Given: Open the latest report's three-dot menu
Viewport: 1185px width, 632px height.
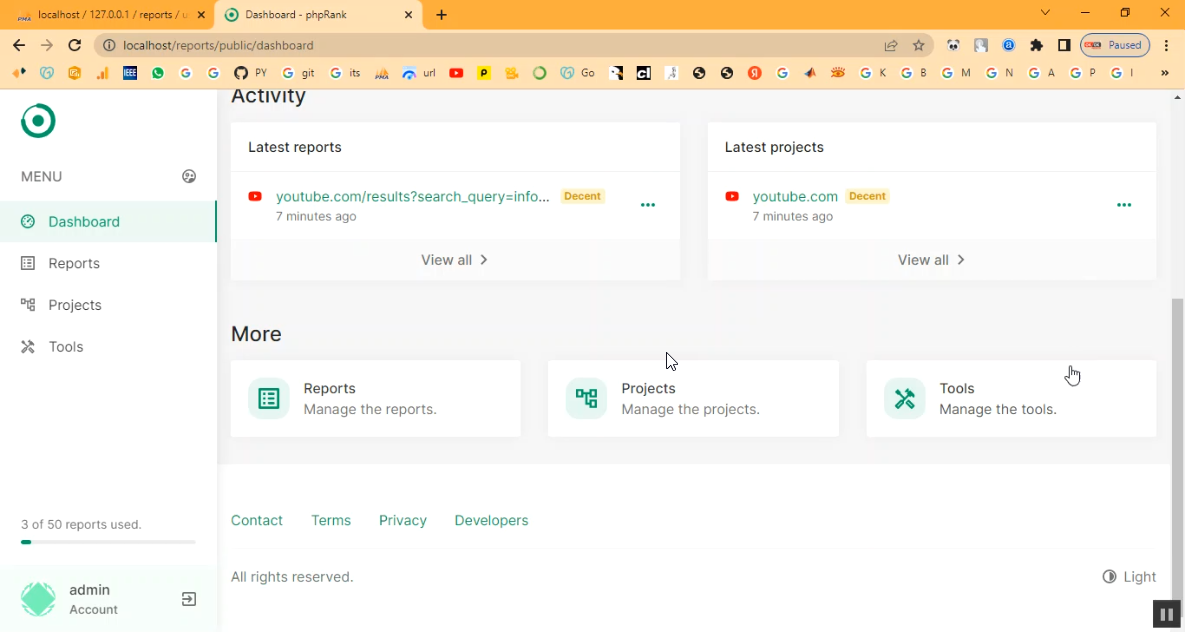Looking at the screenshot, I should 648,205.
